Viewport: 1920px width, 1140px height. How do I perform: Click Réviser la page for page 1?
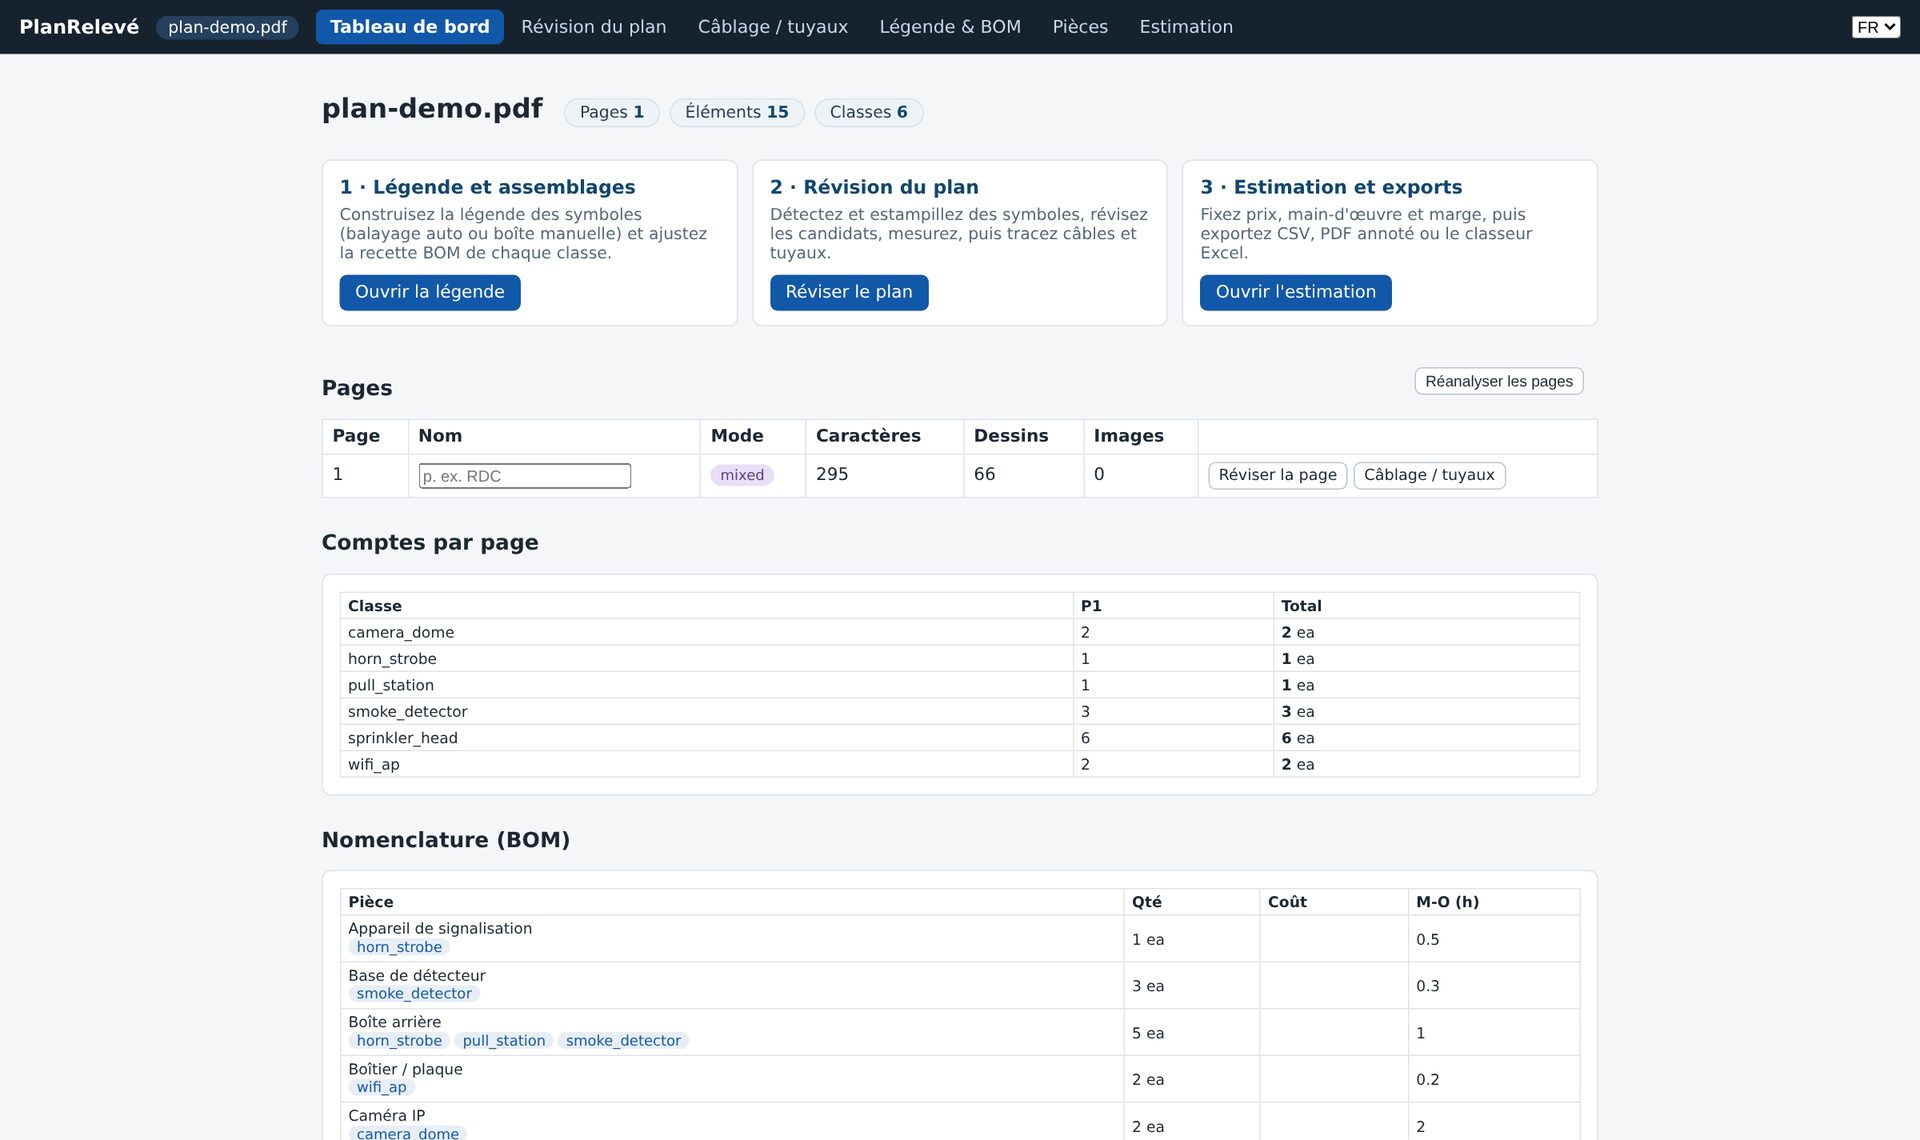coord(1277,475)
